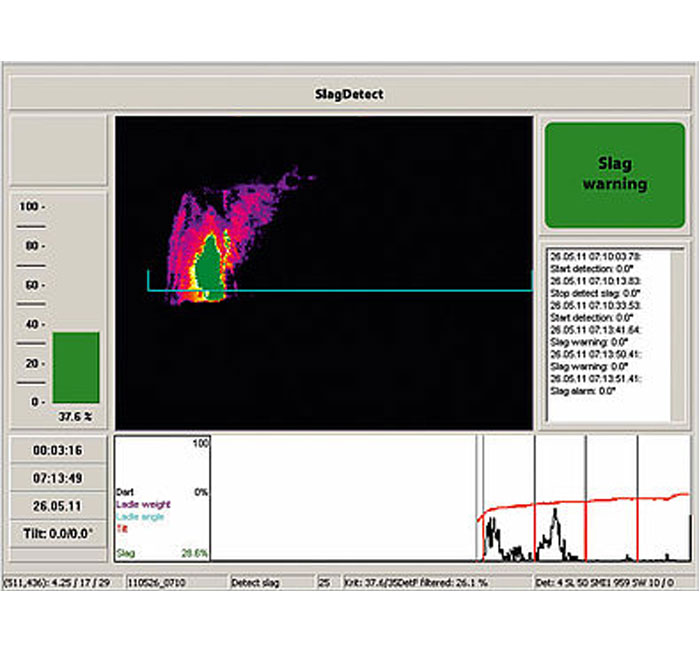
Task: Click the date 26.05.11 field
Action: coord(57,504)
